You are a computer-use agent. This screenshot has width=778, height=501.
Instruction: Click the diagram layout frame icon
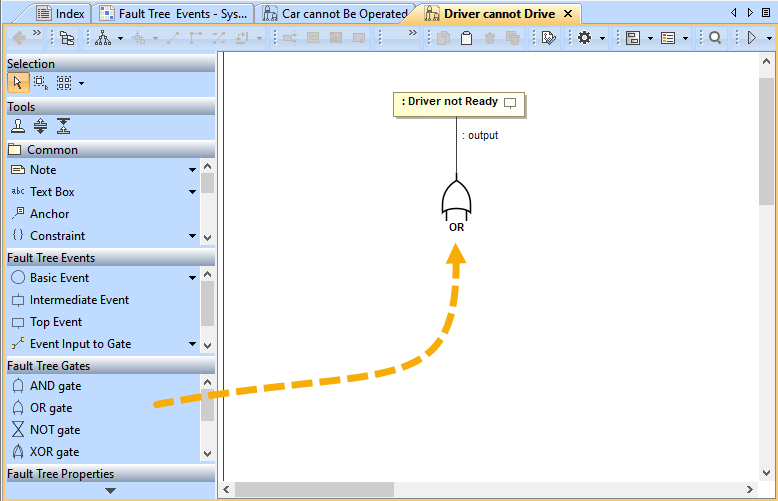coord(633,38)
